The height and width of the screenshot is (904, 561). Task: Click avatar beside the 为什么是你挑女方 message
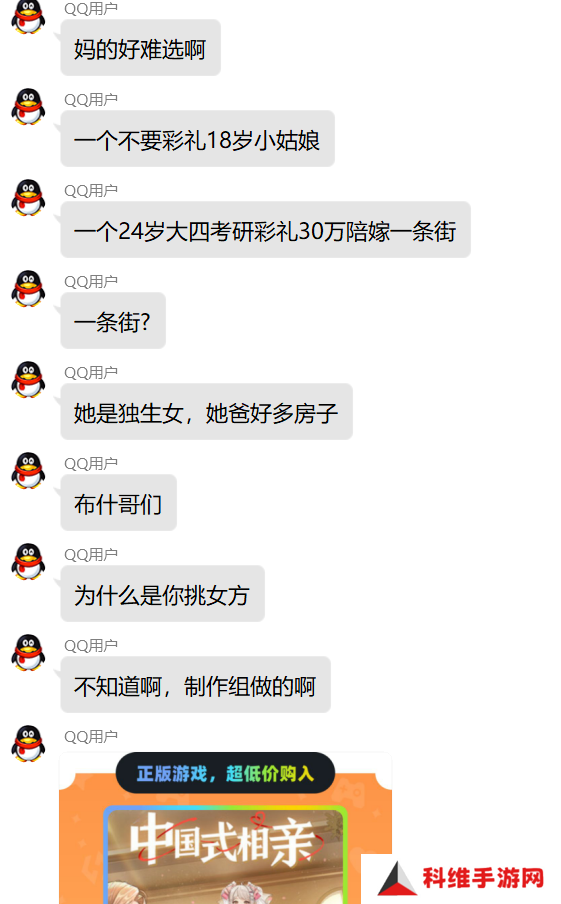(x=28, y=562)
